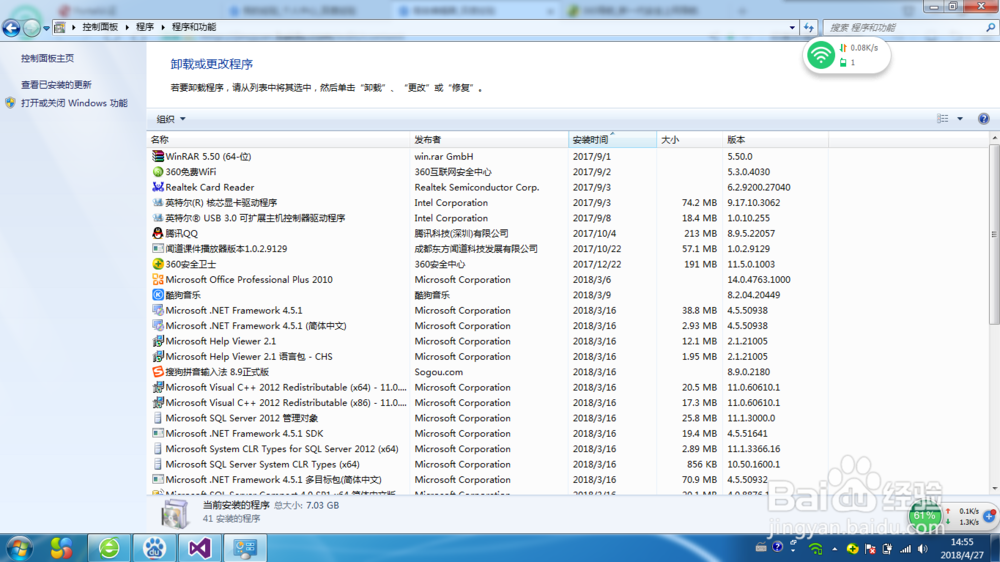Open the 组织 dropdown menu
The width and height of the screenshot is (1000, 562).
(171, 119)
